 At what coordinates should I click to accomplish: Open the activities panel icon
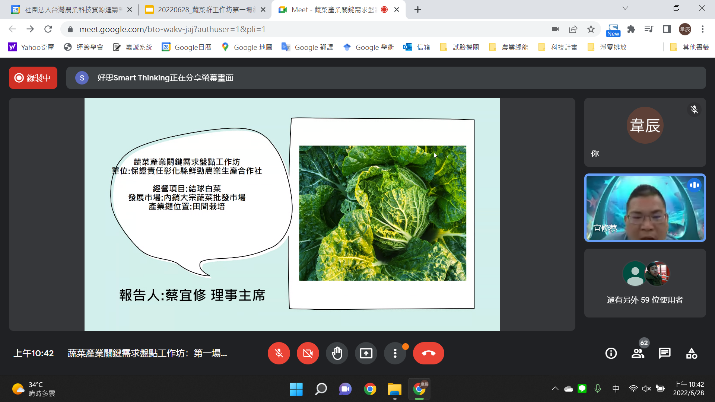point(690,353)
